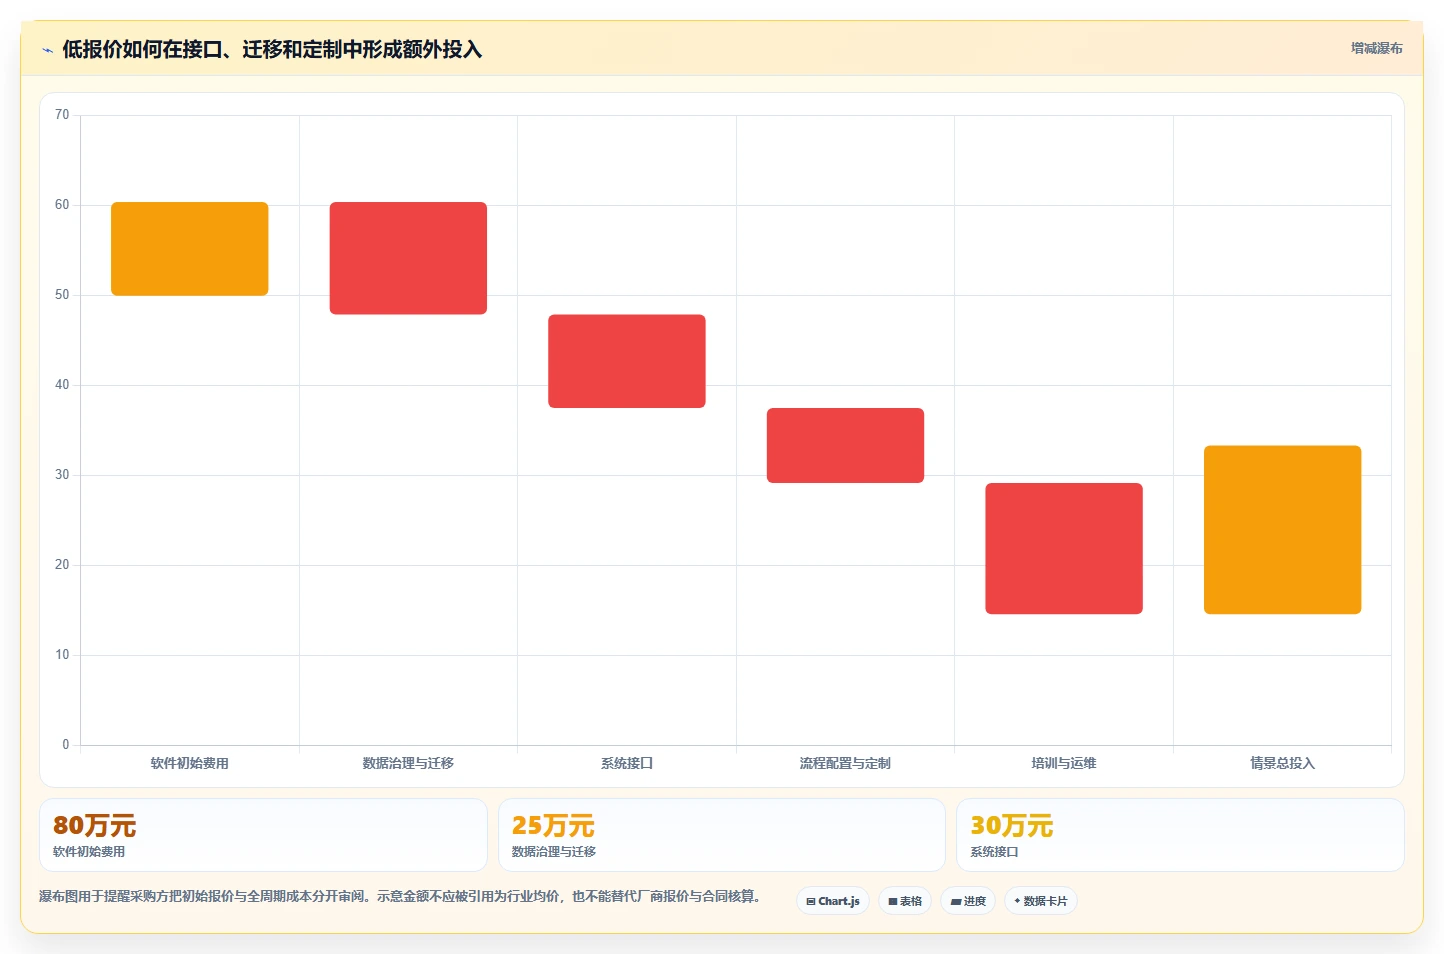Click y-axis value 60
The height and width of the screenshot is (954, 1444).
(62, 205)
